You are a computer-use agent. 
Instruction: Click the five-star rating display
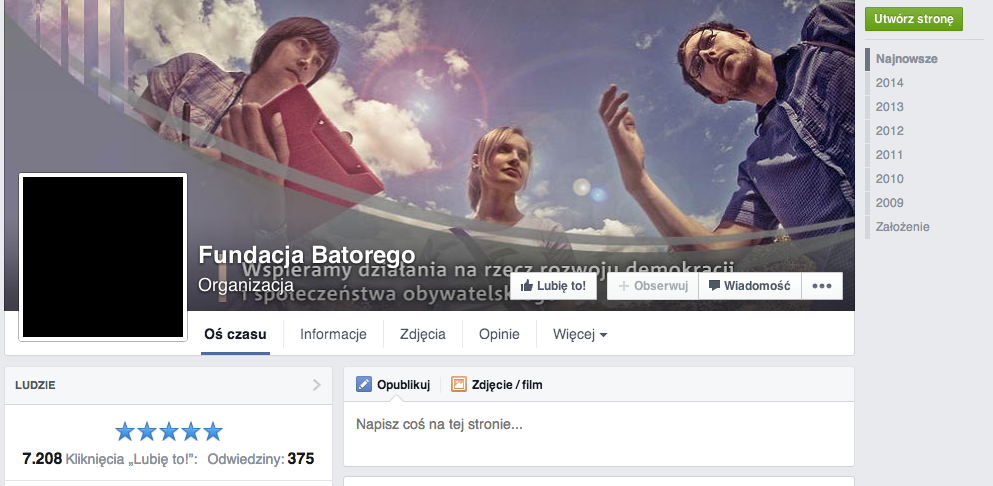click(168, 432)
